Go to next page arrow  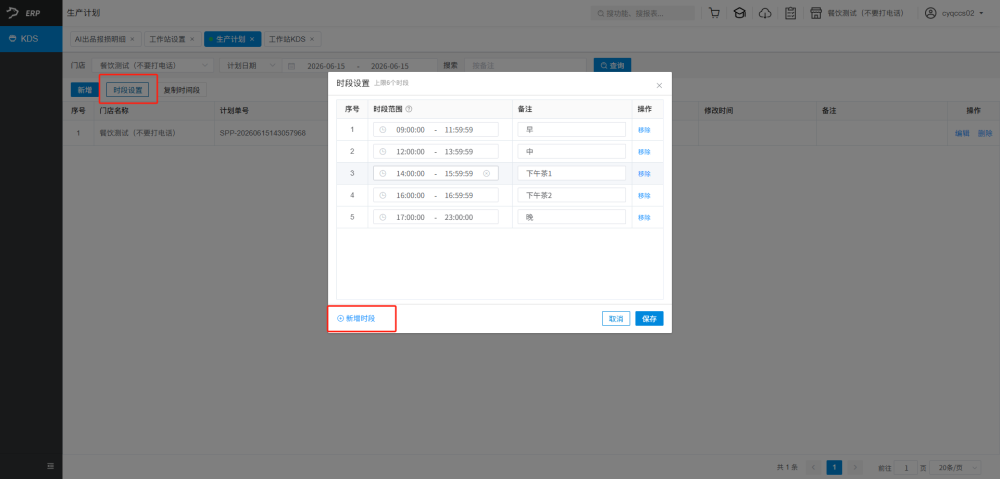point(855,468)
